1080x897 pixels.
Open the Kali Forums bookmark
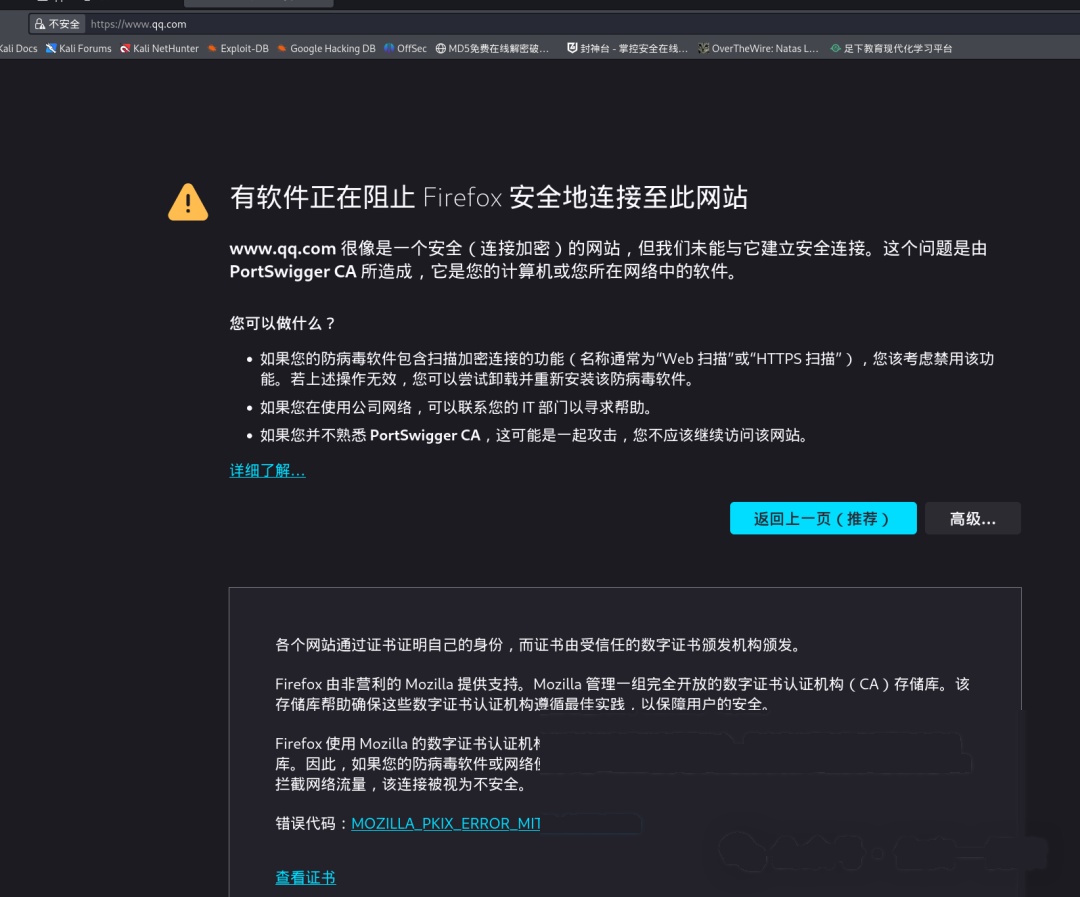point(79,48)
